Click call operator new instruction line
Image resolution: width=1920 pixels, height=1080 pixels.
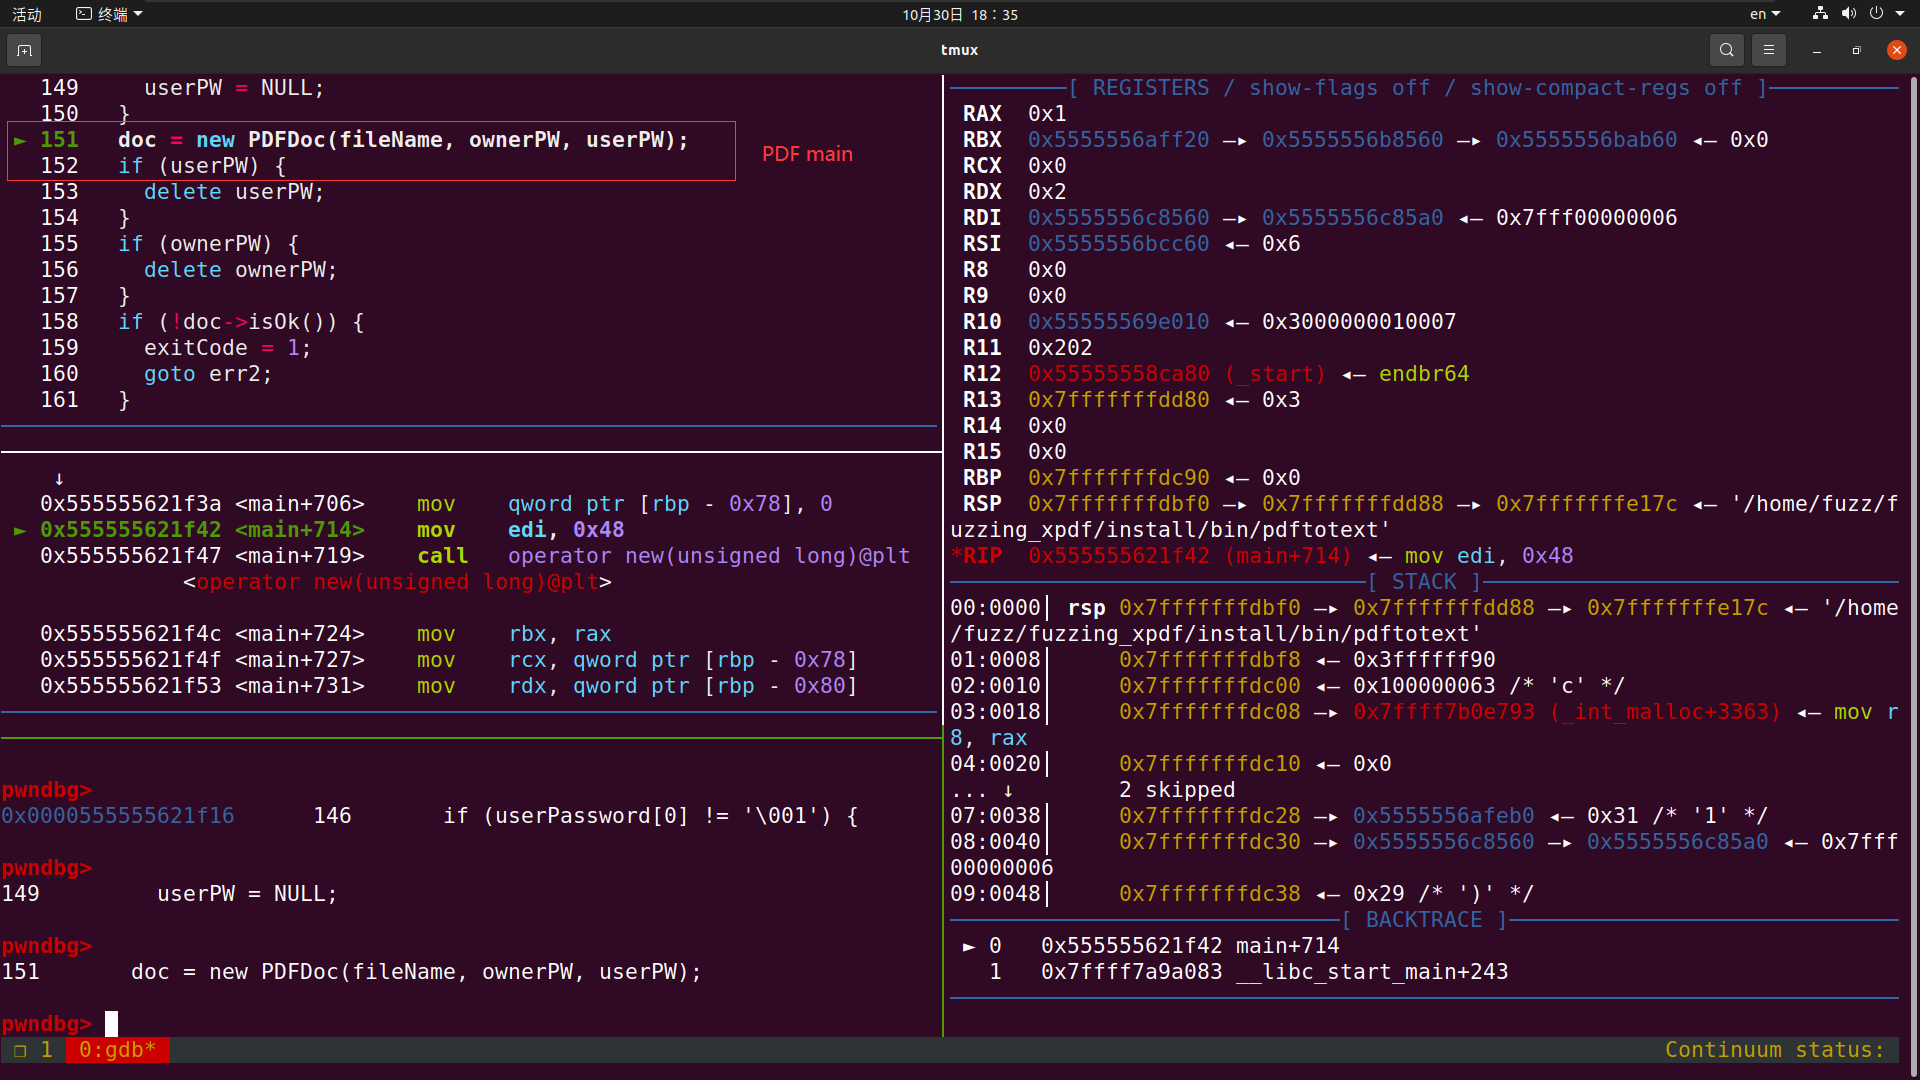click(x=475, y=556)
